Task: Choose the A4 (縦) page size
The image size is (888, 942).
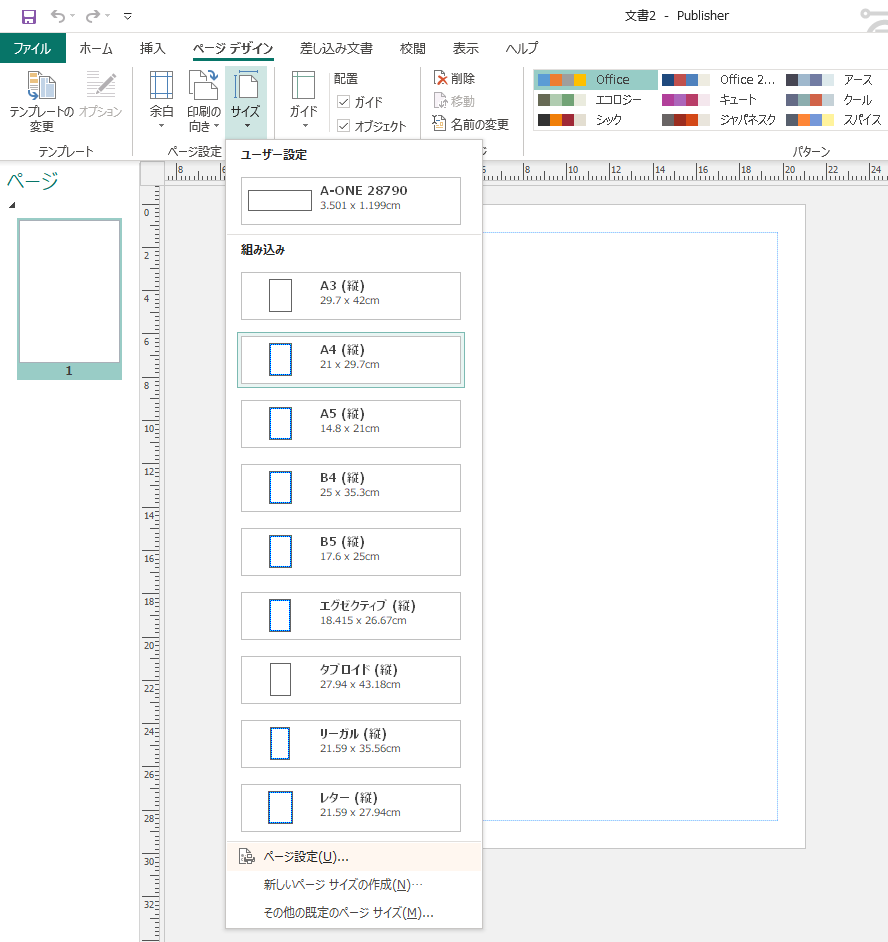Action: [x=351, y=360]
